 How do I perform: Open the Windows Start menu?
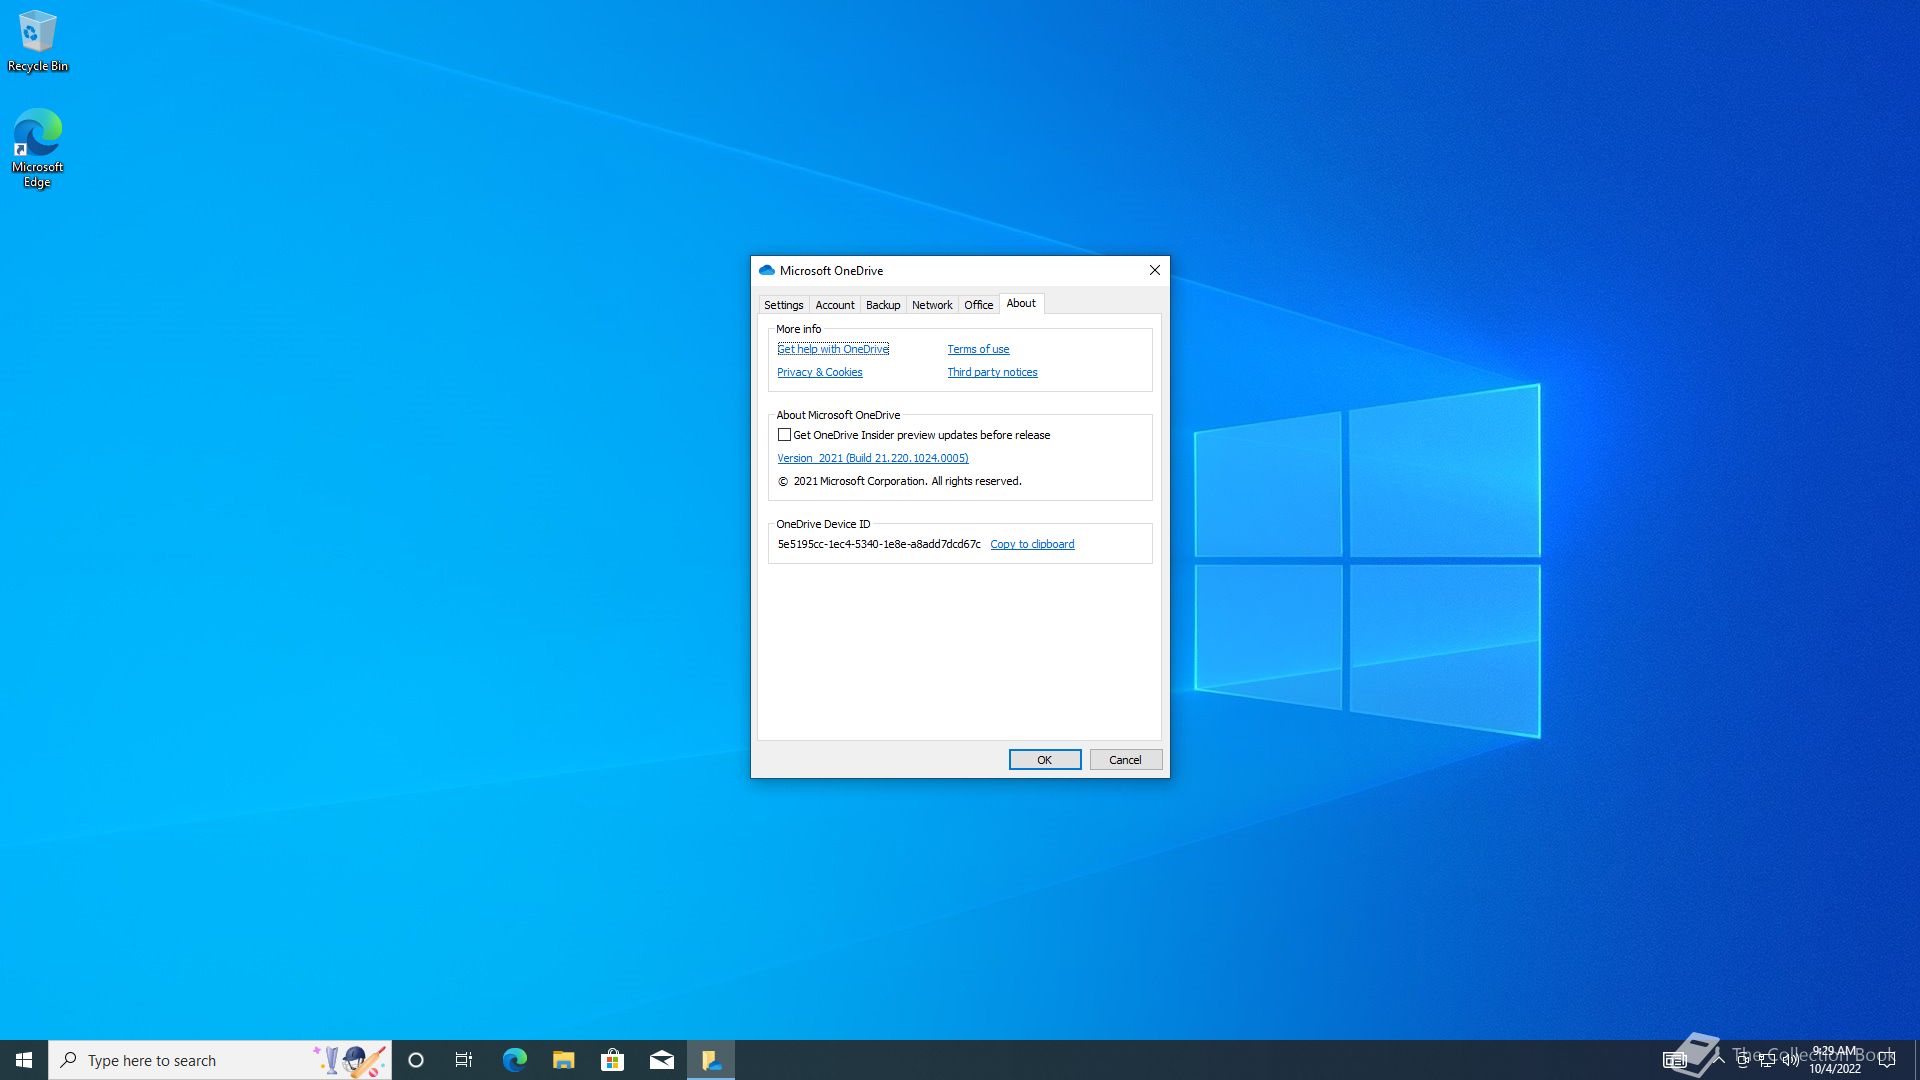pyautogui.click(x=24, y=1060)
